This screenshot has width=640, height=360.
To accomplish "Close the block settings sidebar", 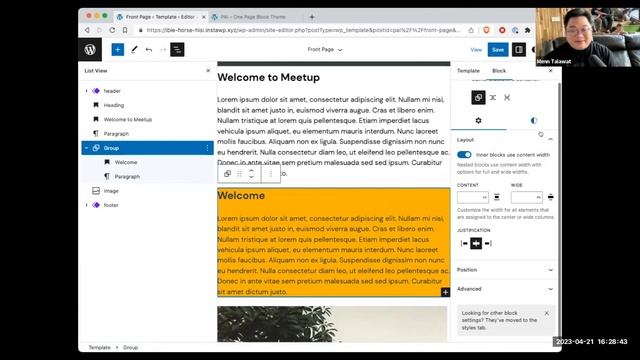I will coord(550,71).
